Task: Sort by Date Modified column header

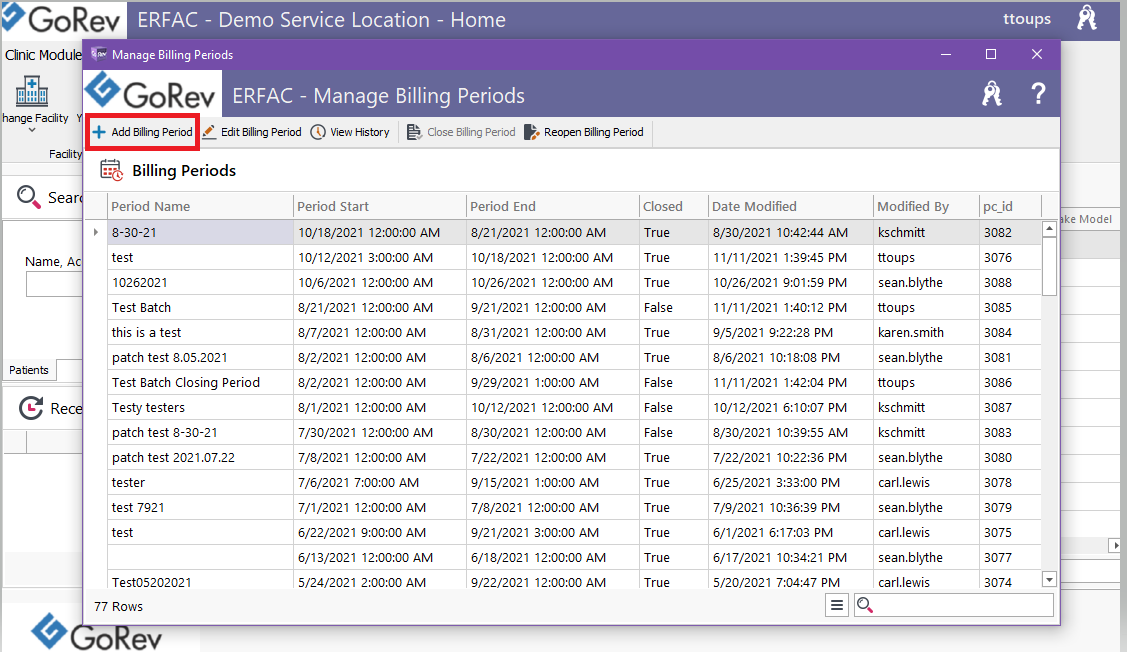Action: (x=790, y=206)
